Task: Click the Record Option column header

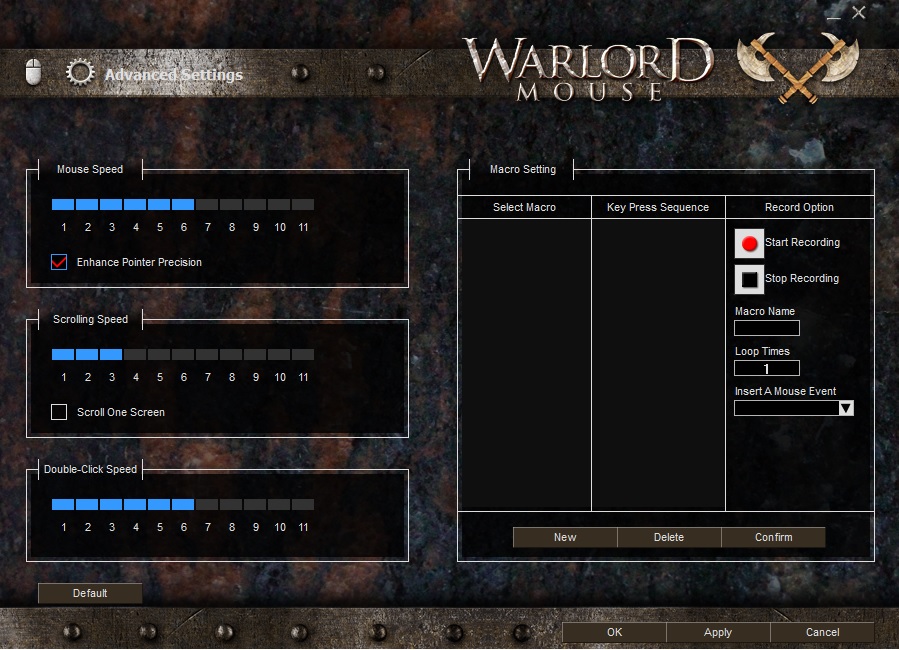Action: 800,207
